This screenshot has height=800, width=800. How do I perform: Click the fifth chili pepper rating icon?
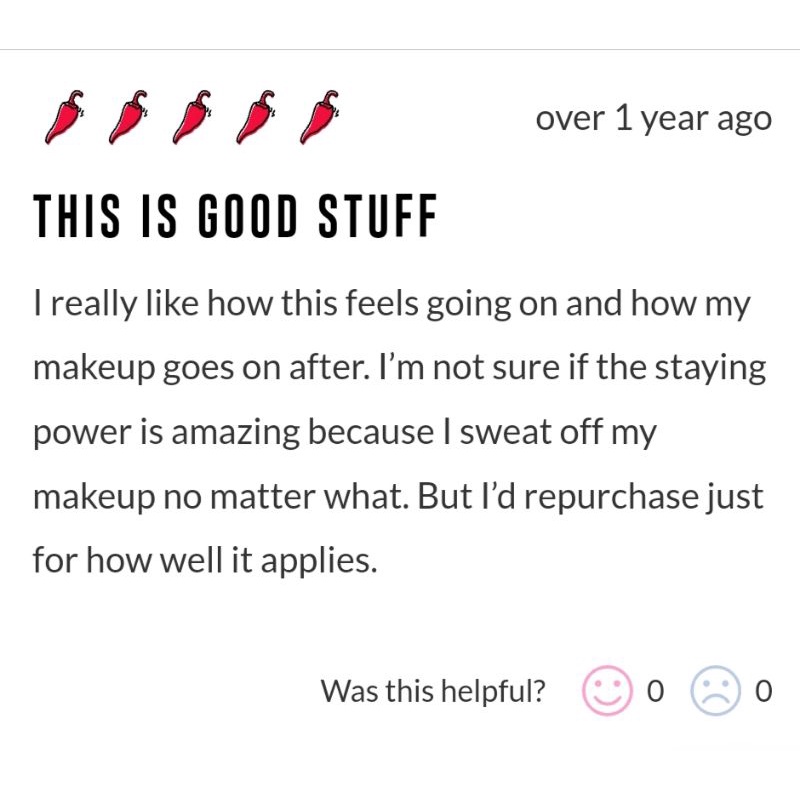[319, 118]
